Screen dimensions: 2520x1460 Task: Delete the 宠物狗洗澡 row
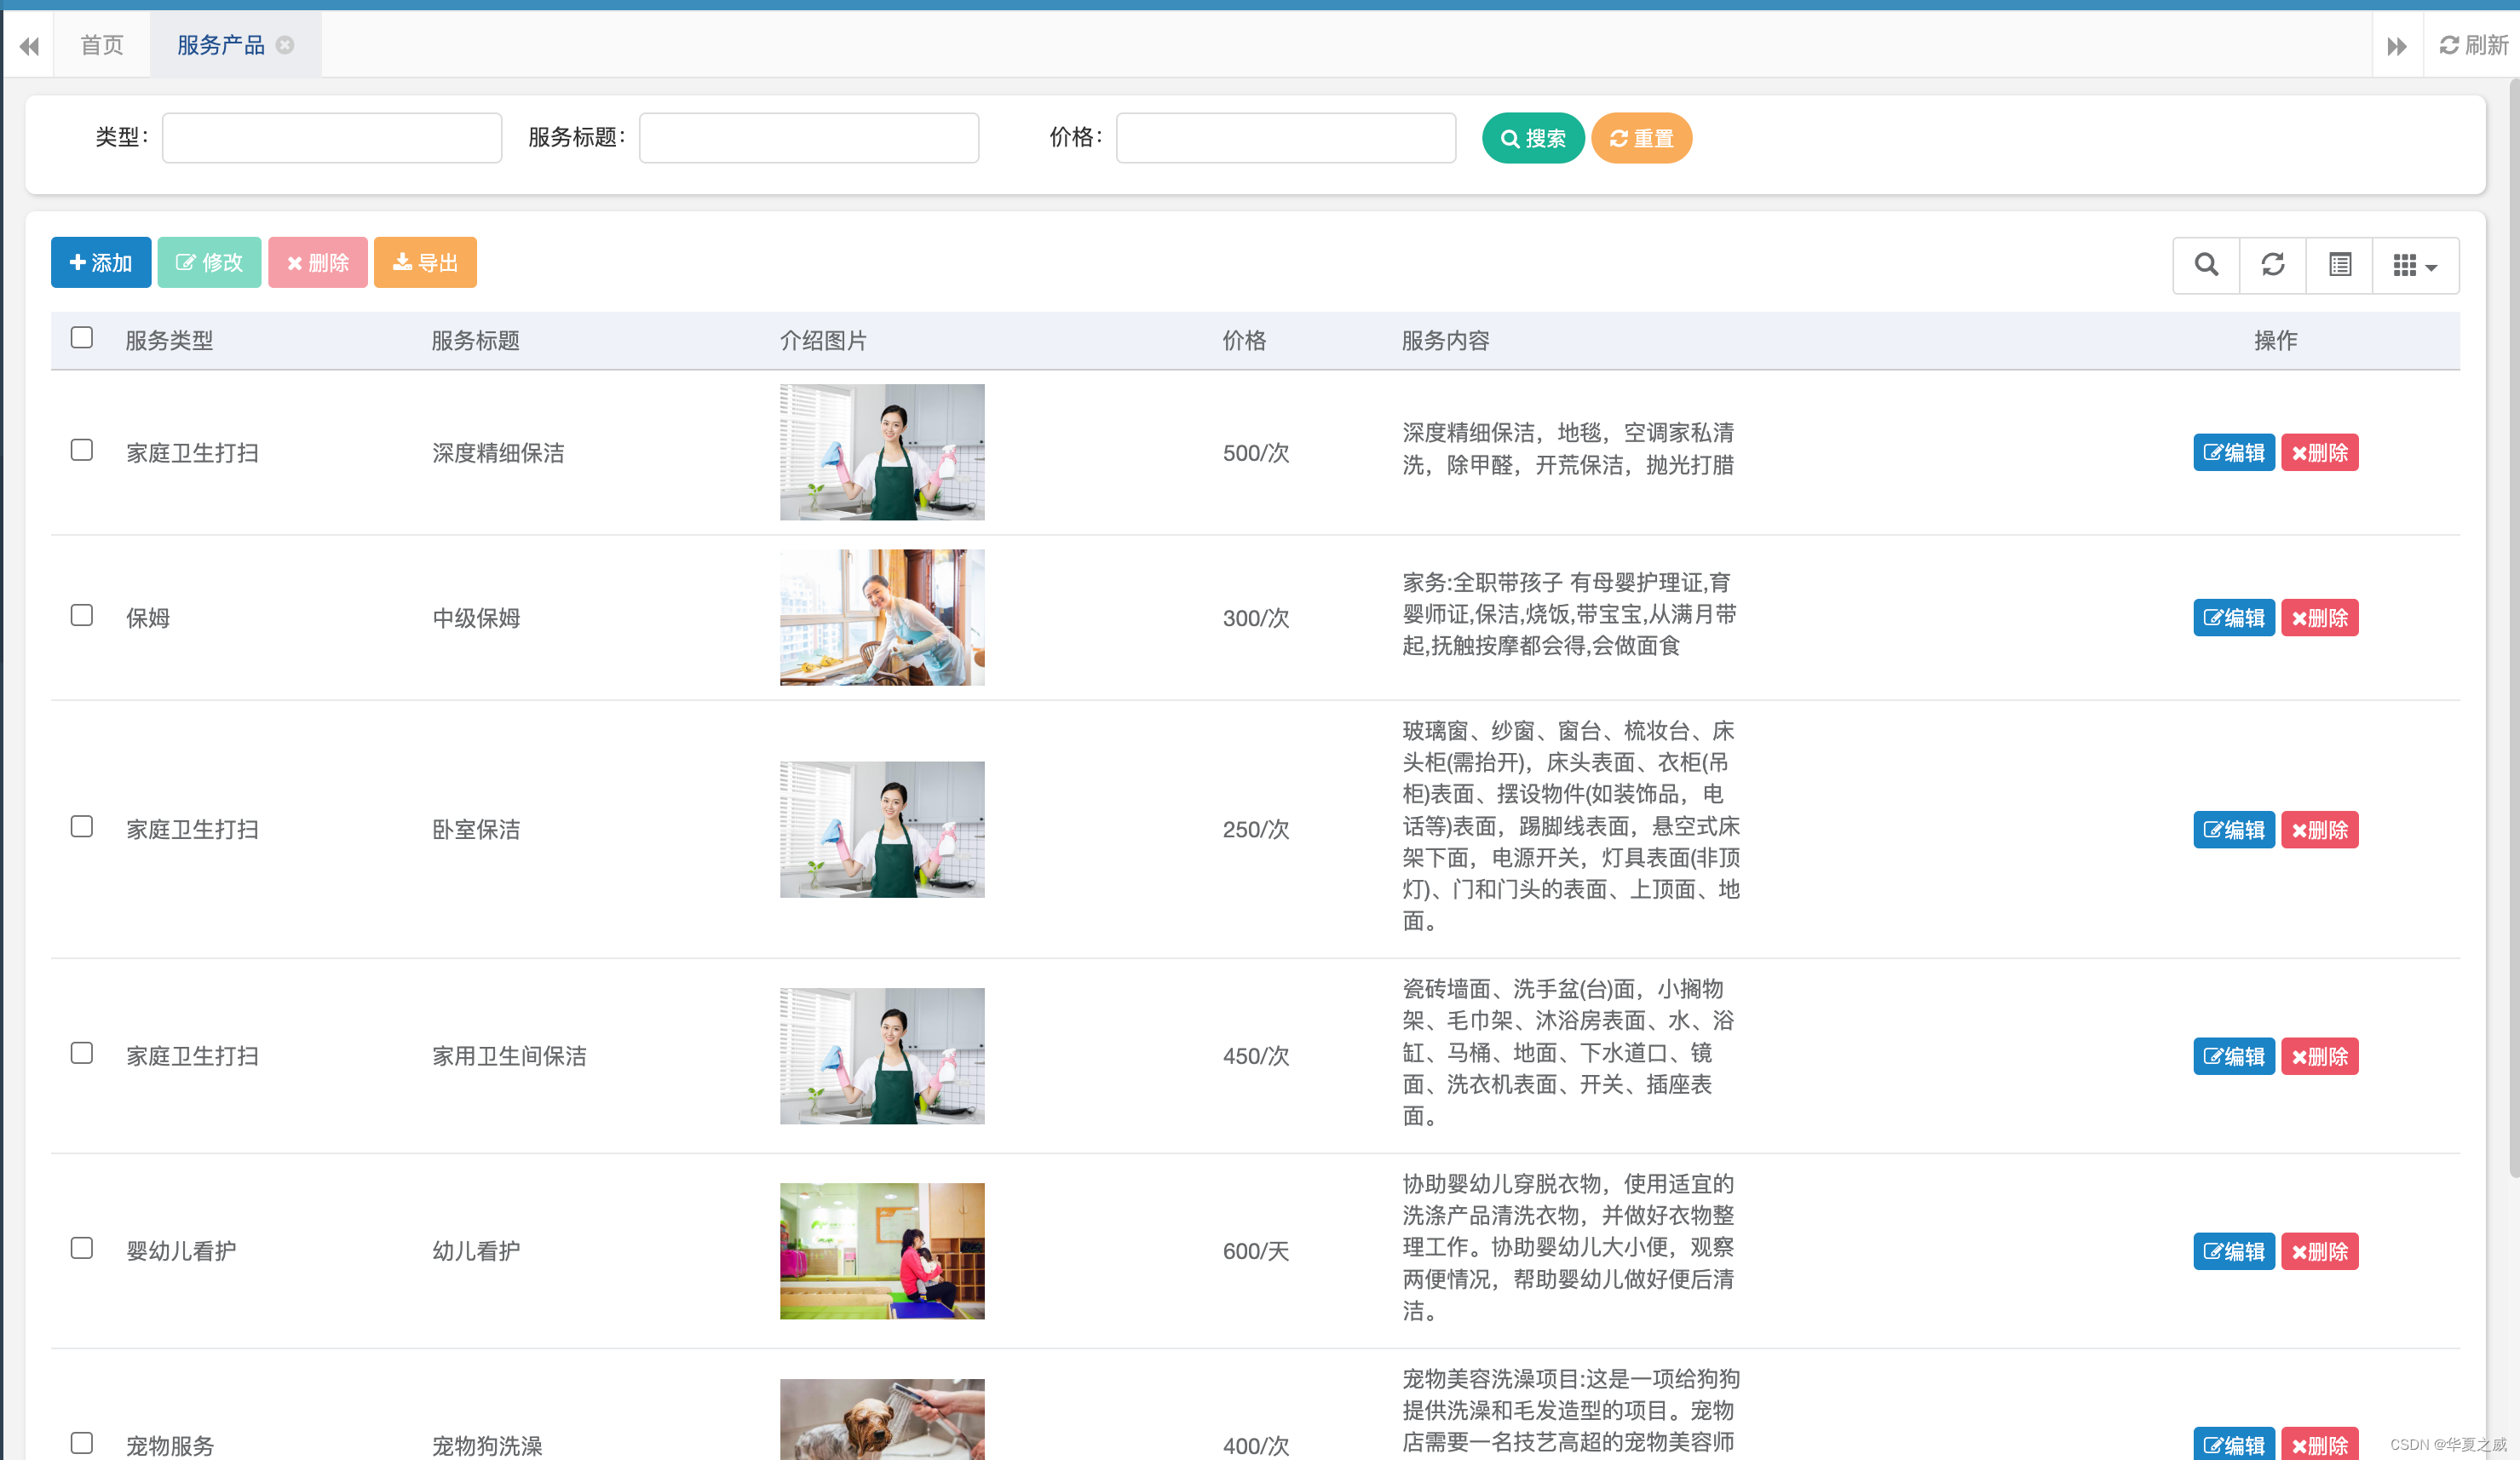[x=2319, y=1444]
